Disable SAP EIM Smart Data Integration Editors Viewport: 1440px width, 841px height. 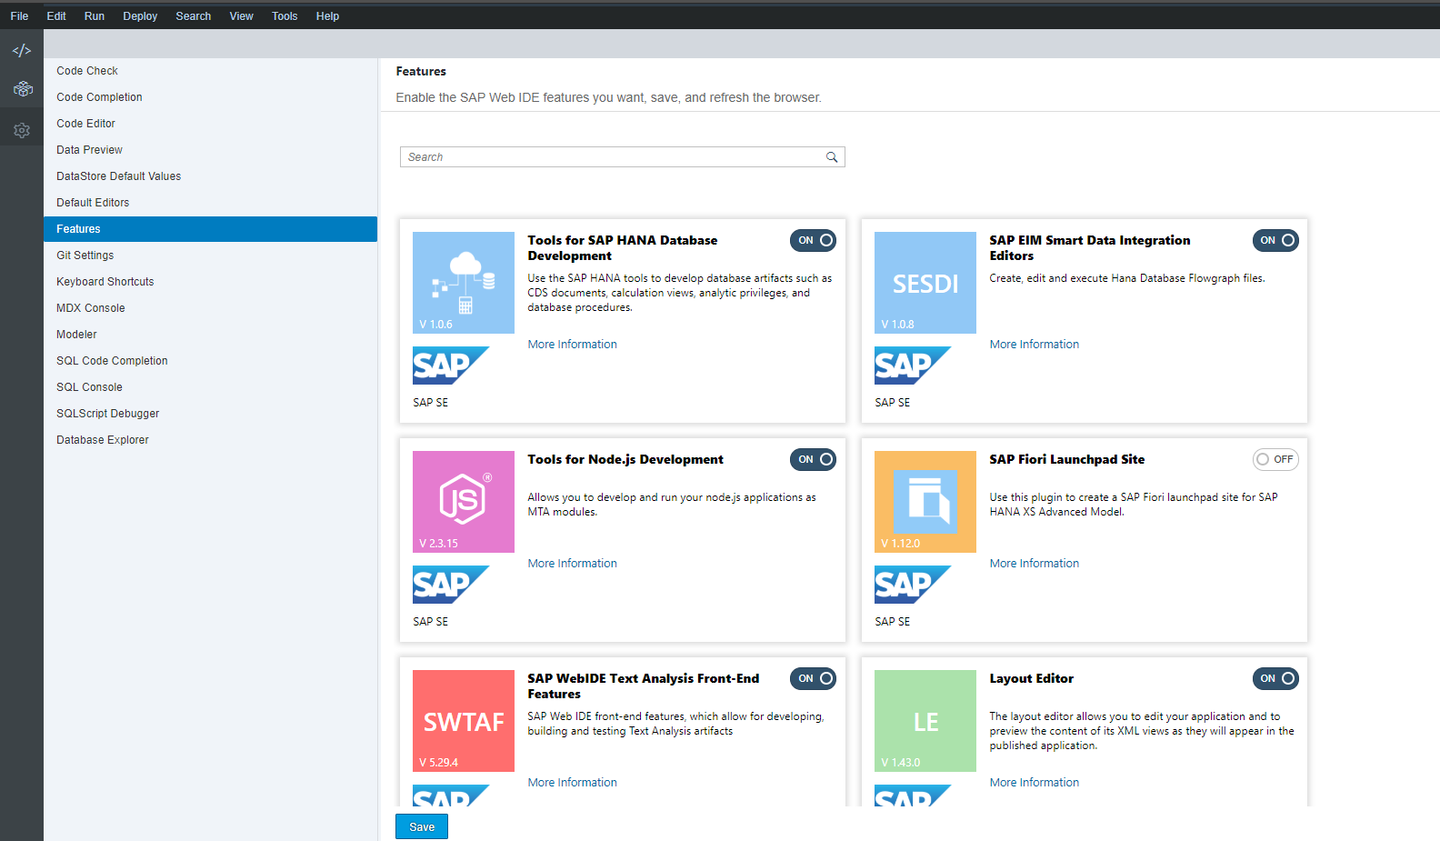[x=1275, y=240]
